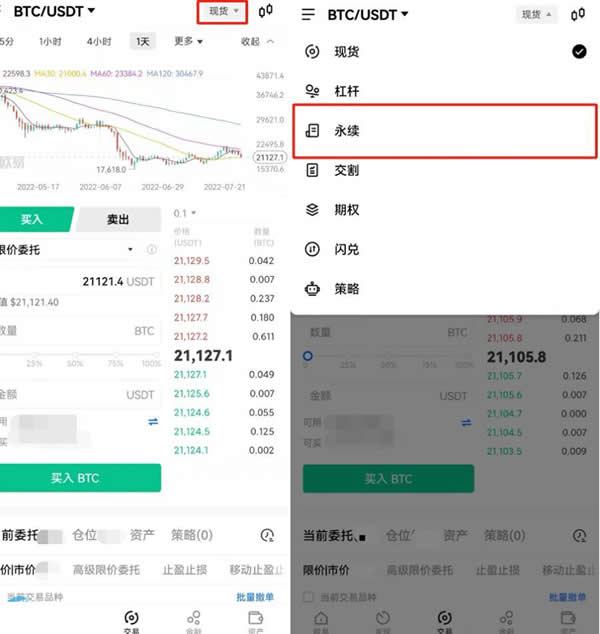Choose 永续 perpetual contract option
Viewport: 600px width, 634px height.
tap(445, 131)
